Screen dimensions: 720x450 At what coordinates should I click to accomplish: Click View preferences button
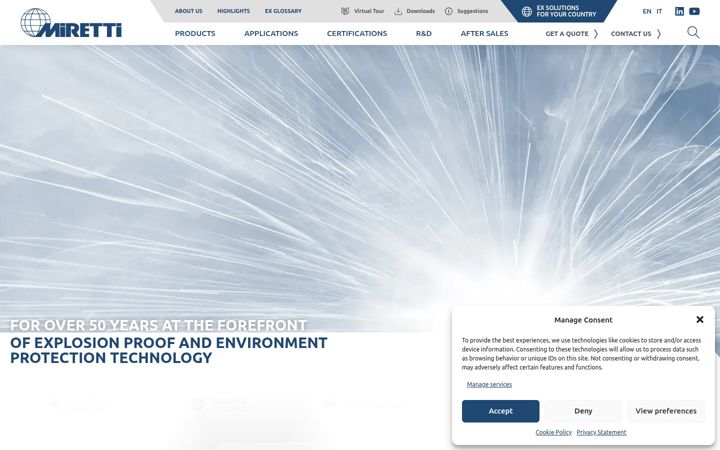tap(666, 411)
